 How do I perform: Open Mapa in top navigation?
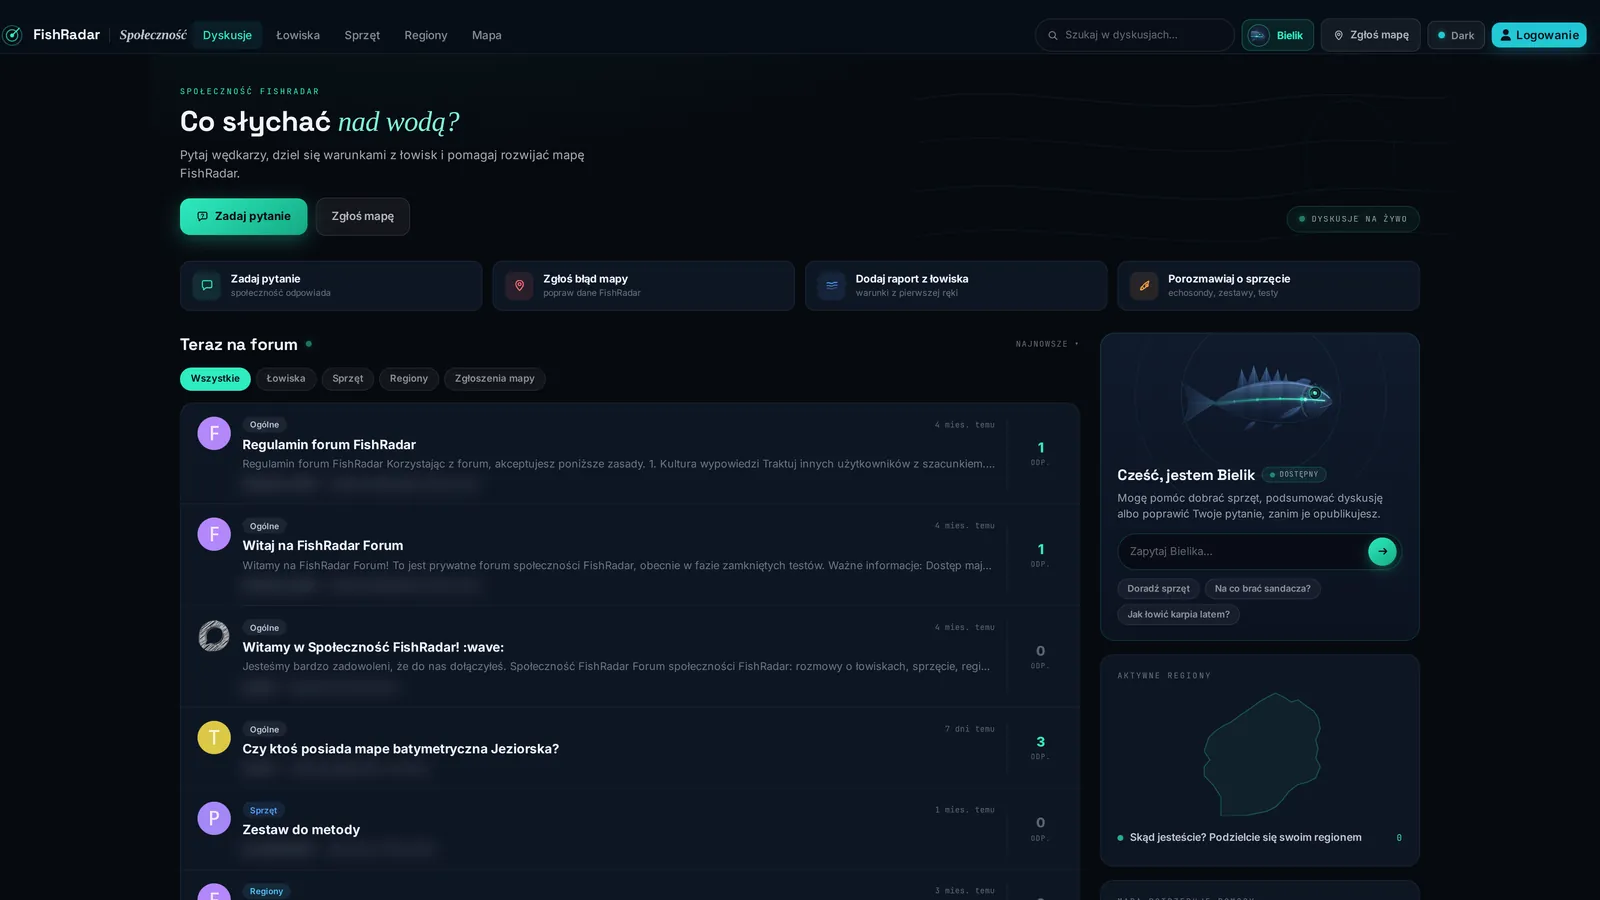487,35
